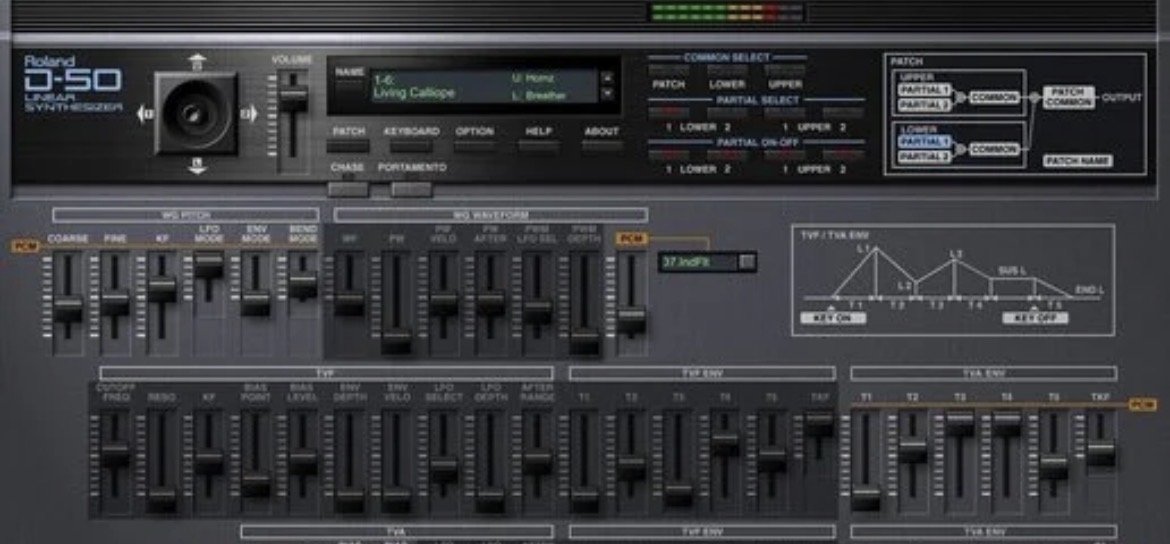Toggle Partial On-Off Upper 1
This screenshot has height=544, width=1170.
coord(785,155)
